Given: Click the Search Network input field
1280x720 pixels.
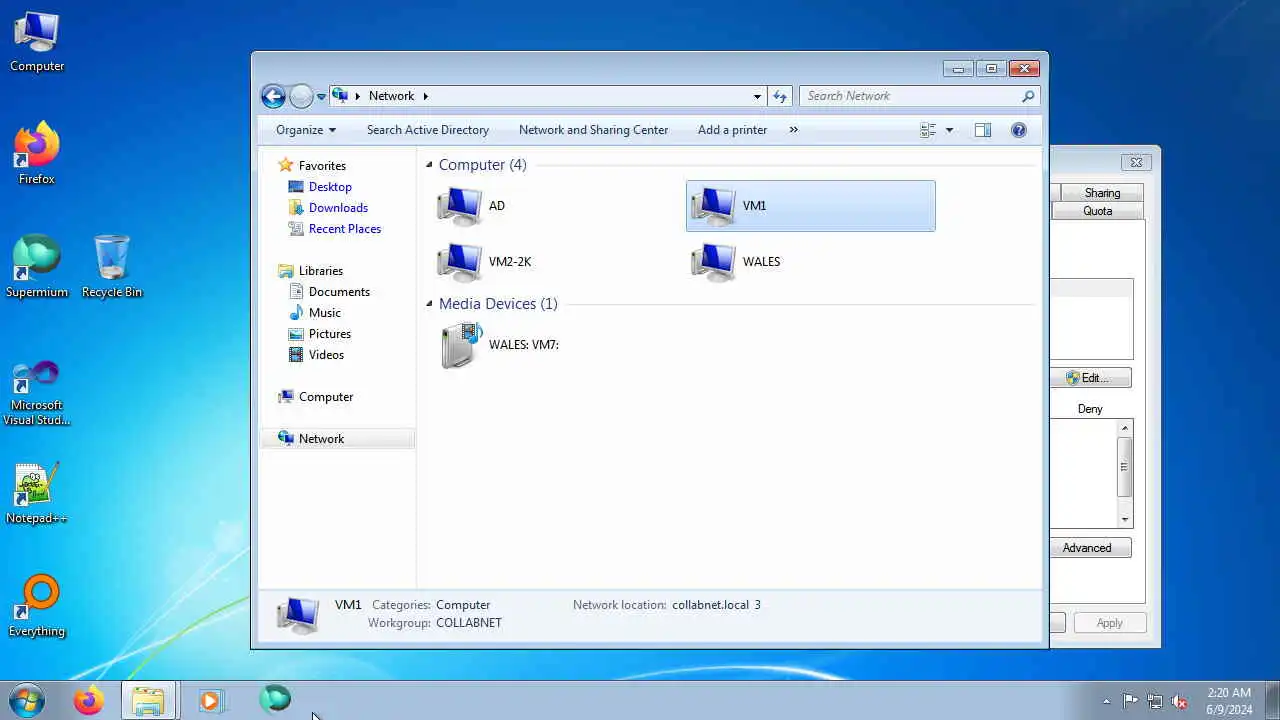Looking at the screenshot, I should [910, 96].
